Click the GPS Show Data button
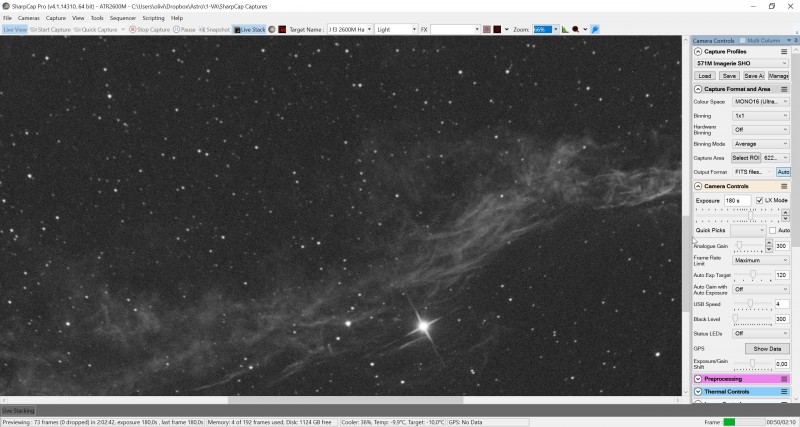 pyautogui.click(x=767, y=348)
